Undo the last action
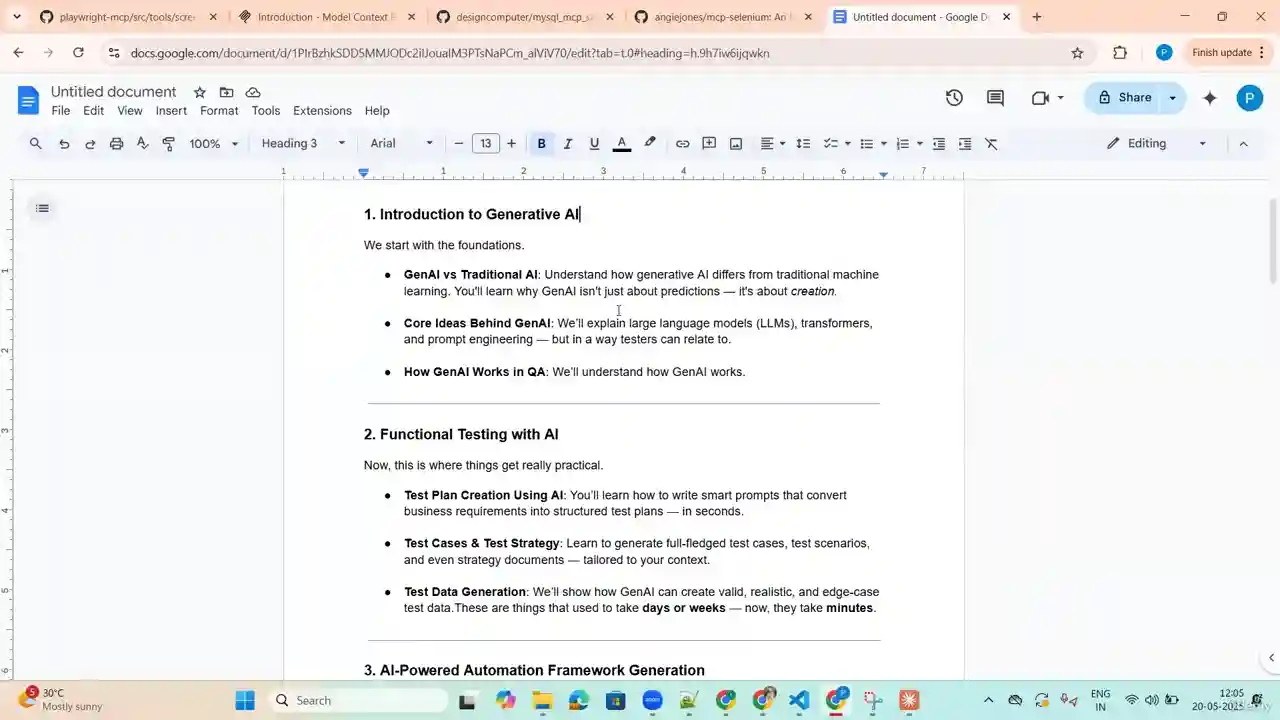The image size is (1280, 720). pos(64,144)
